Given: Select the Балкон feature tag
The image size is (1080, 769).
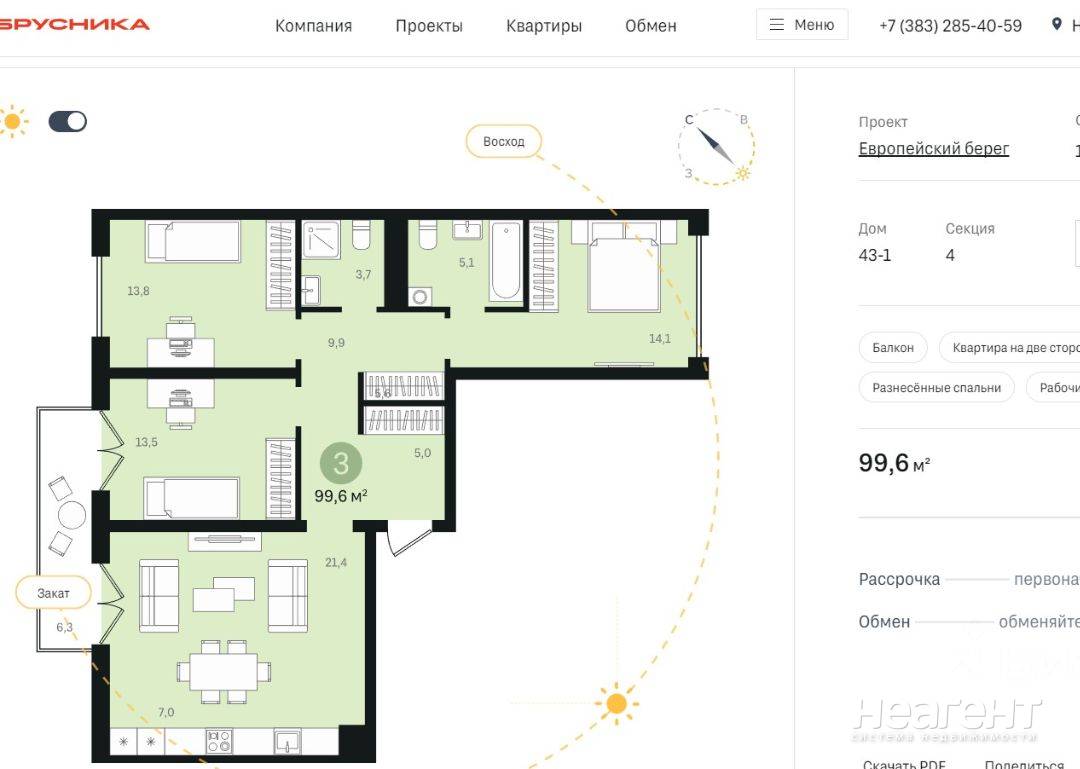Looking at the screenshot, I should (893, 348).
